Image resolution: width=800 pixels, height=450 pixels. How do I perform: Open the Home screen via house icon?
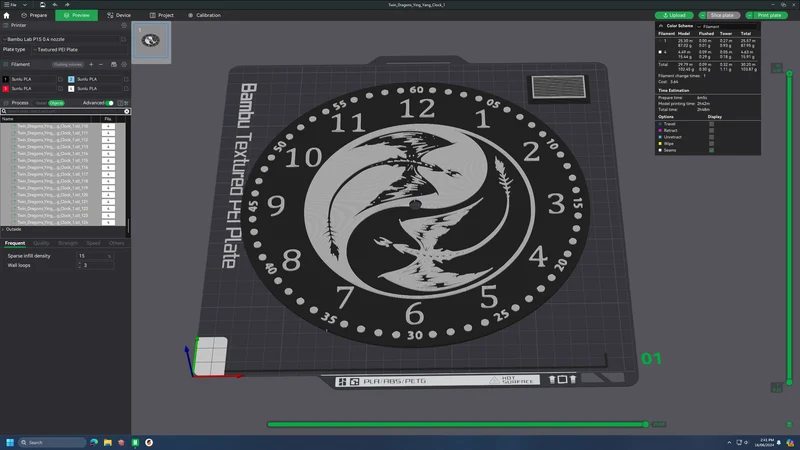click(x=6, y=15)
